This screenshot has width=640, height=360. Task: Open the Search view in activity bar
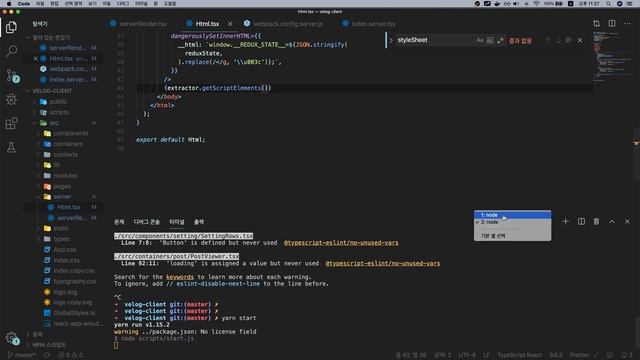coord(11,51)
